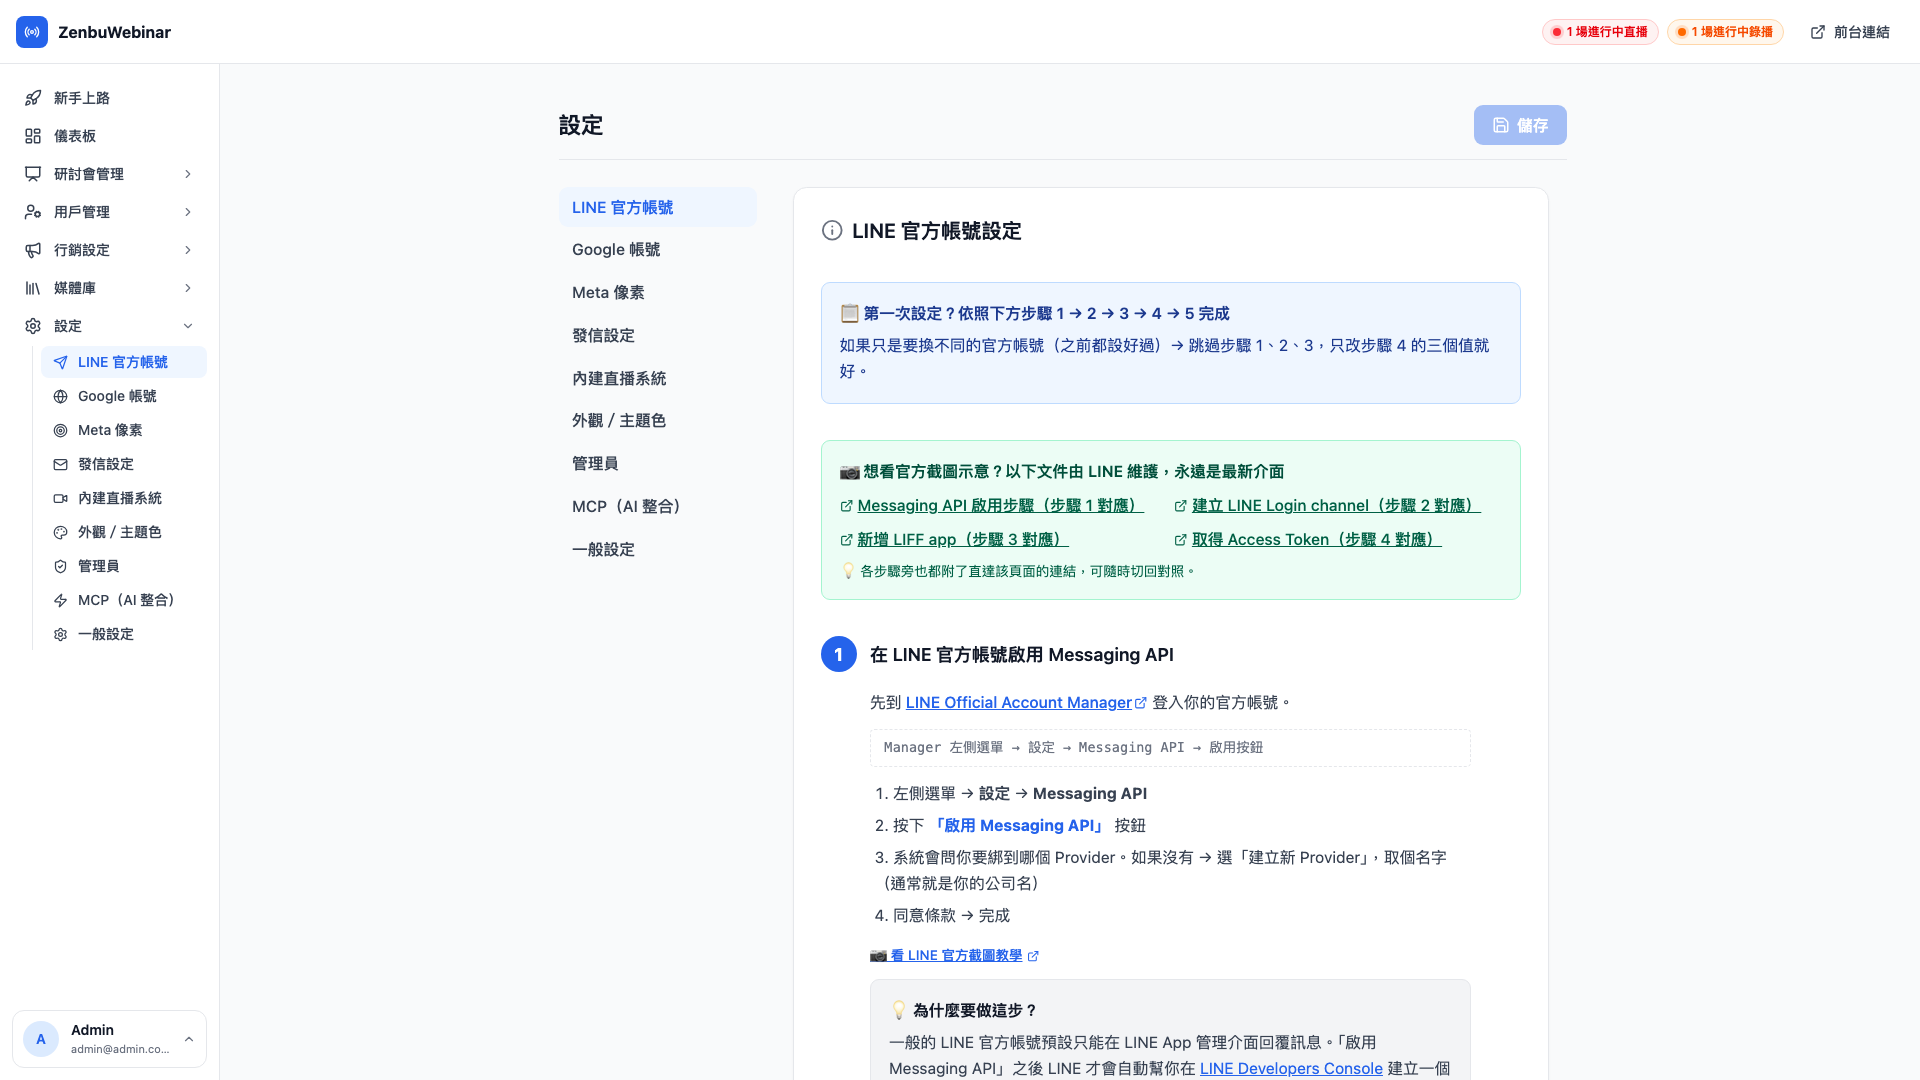Expand the 媒體庫 chevron
The height and width of the screenshot is (1080, 1920).
click(188, 288)
